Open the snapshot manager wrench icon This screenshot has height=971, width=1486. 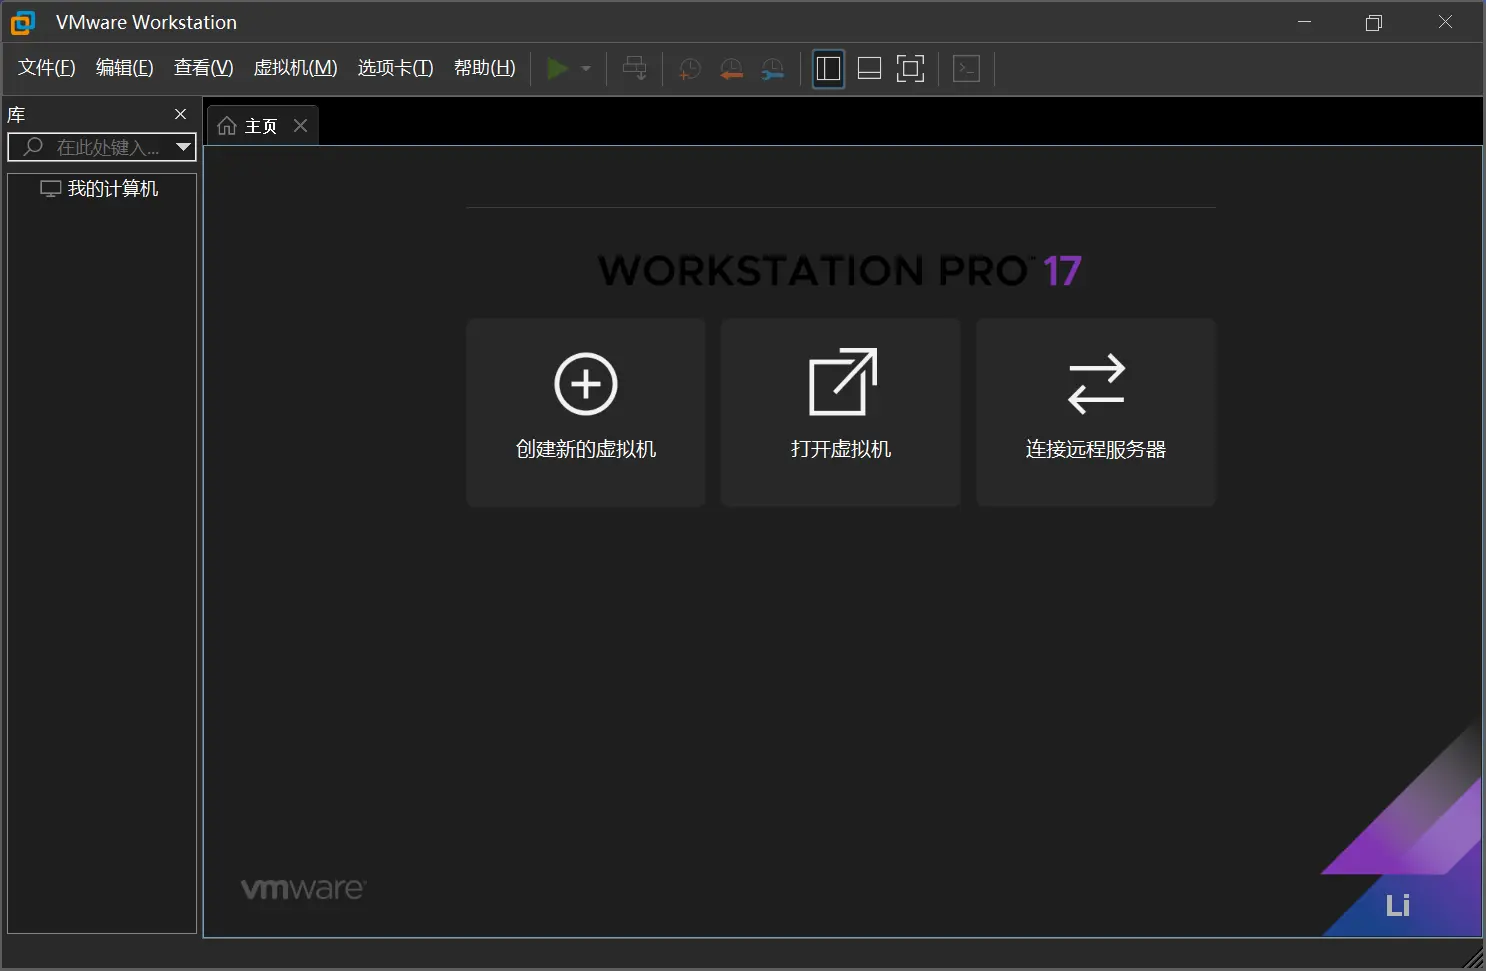pos(773,69)
